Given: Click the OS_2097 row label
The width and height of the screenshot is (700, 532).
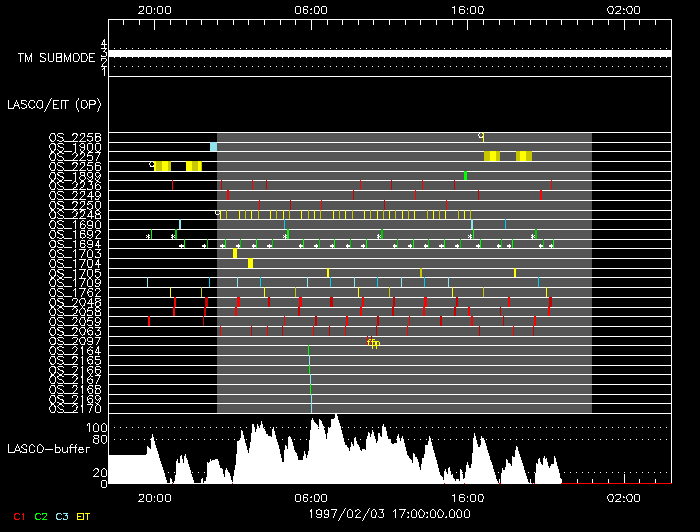Looking at the screenshot, I should [x=75, y=341].
